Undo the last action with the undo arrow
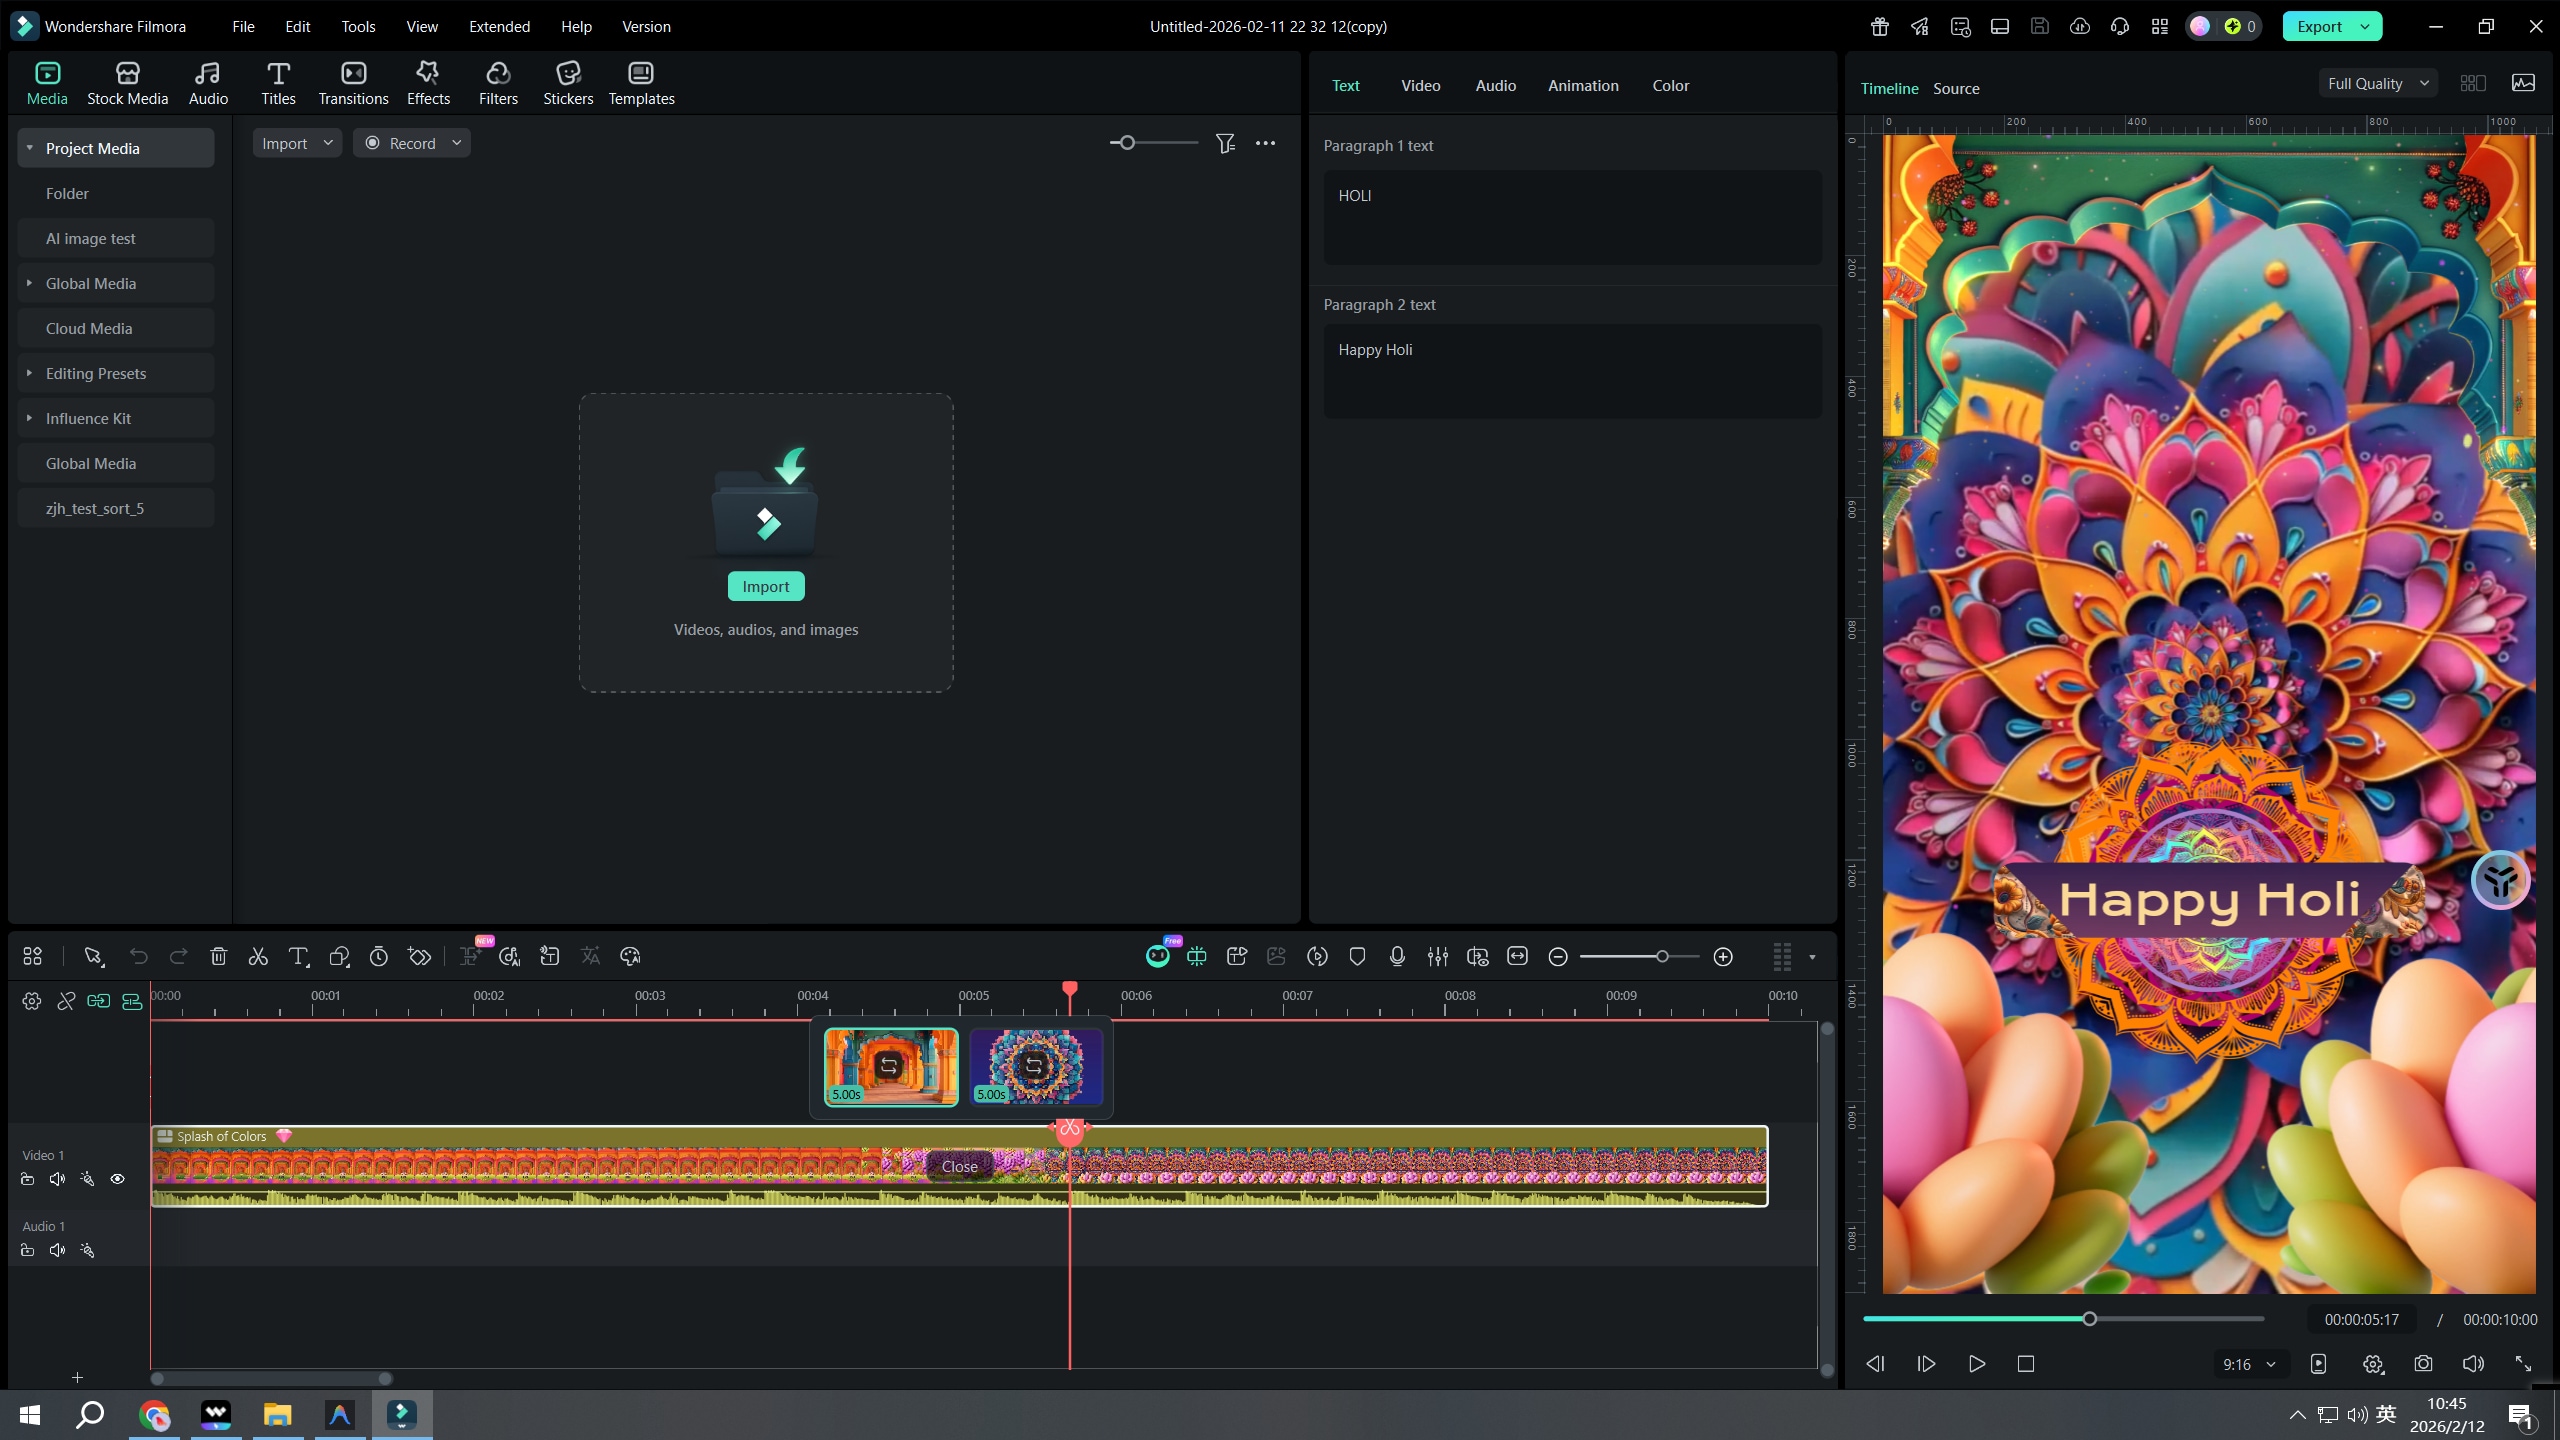 (x=139, y=956)
